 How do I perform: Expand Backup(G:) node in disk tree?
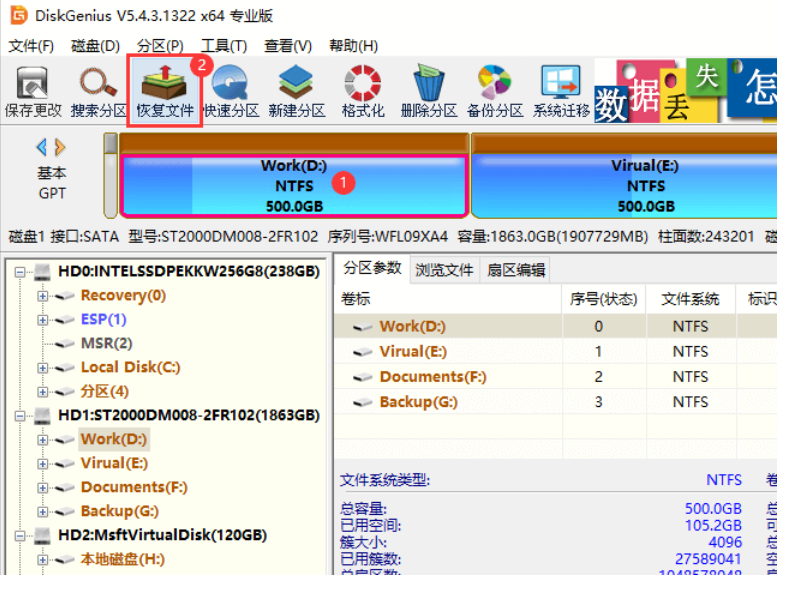pos(43,512)
